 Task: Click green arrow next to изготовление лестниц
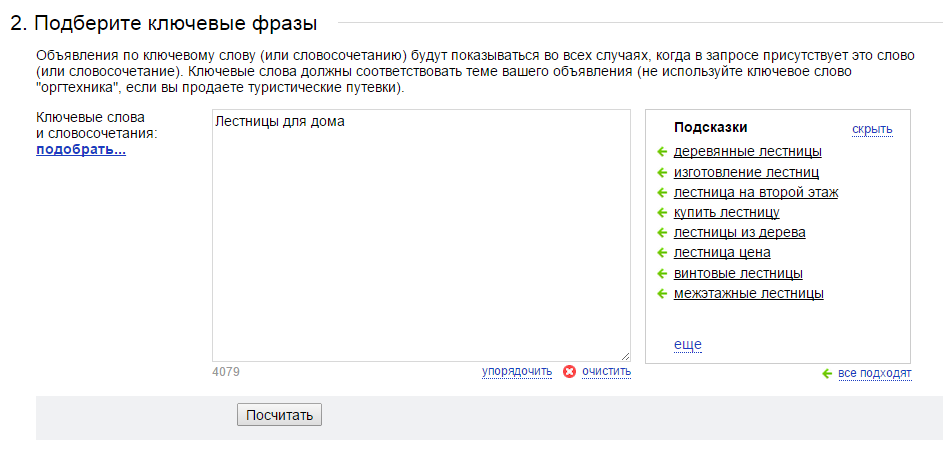662,173
